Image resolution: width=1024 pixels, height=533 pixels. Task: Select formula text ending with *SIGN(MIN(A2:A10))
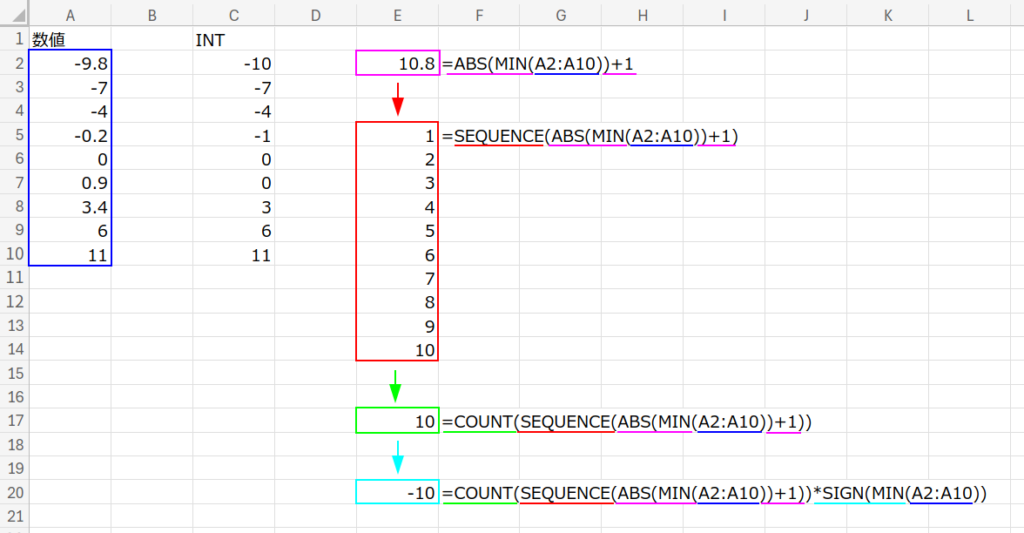pos(714,492)
